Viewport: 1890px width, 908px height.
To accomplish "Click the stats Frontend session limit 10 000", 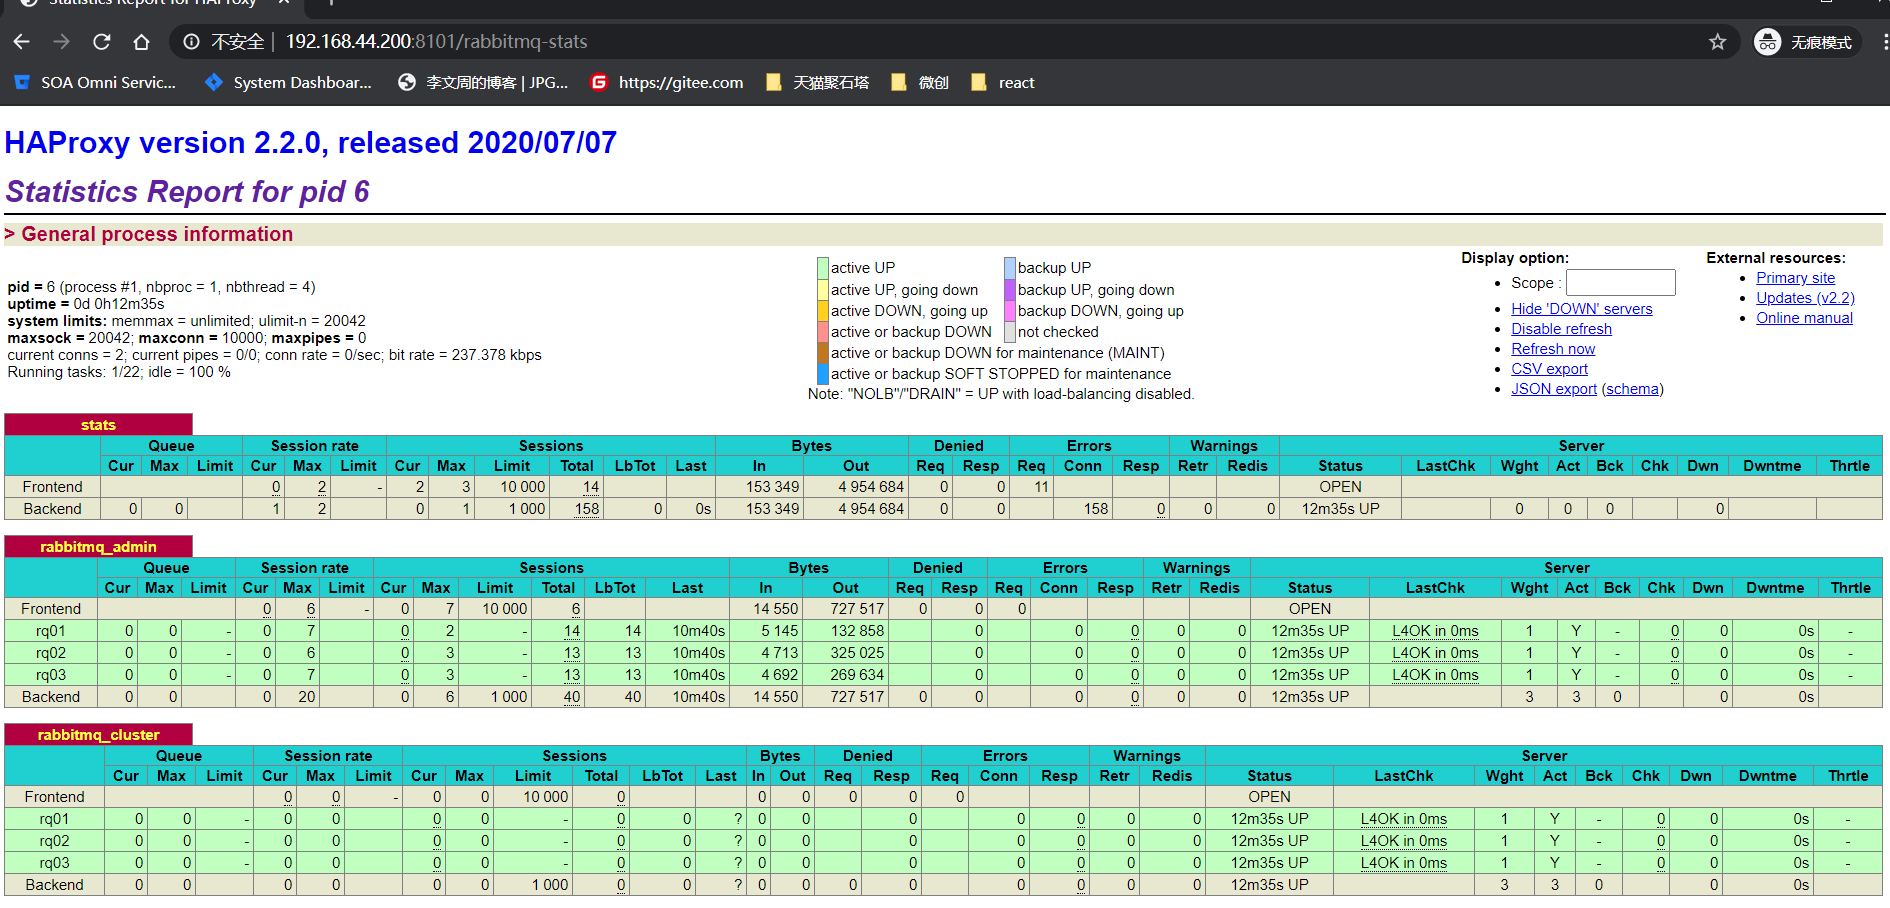I will [523, 487].
